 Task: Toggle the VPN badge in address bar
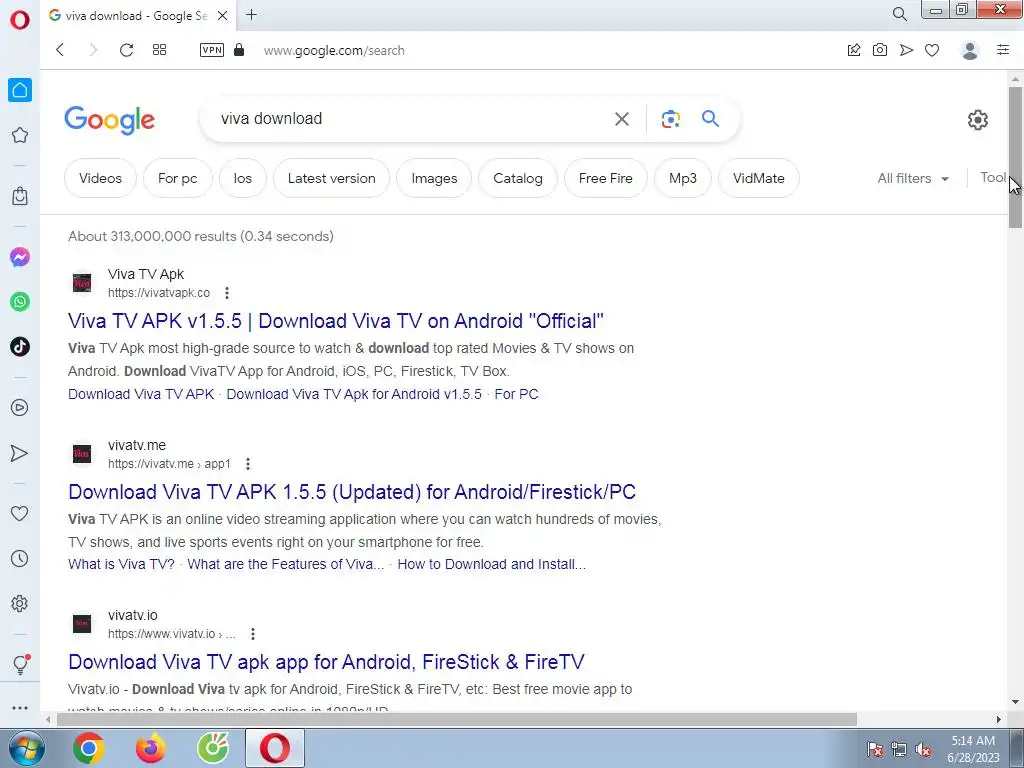pos(212,50)
